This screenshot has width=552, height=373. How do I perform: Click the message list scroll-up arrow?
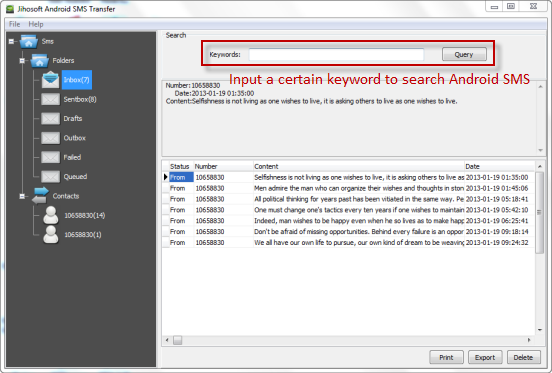coord(540,166)
